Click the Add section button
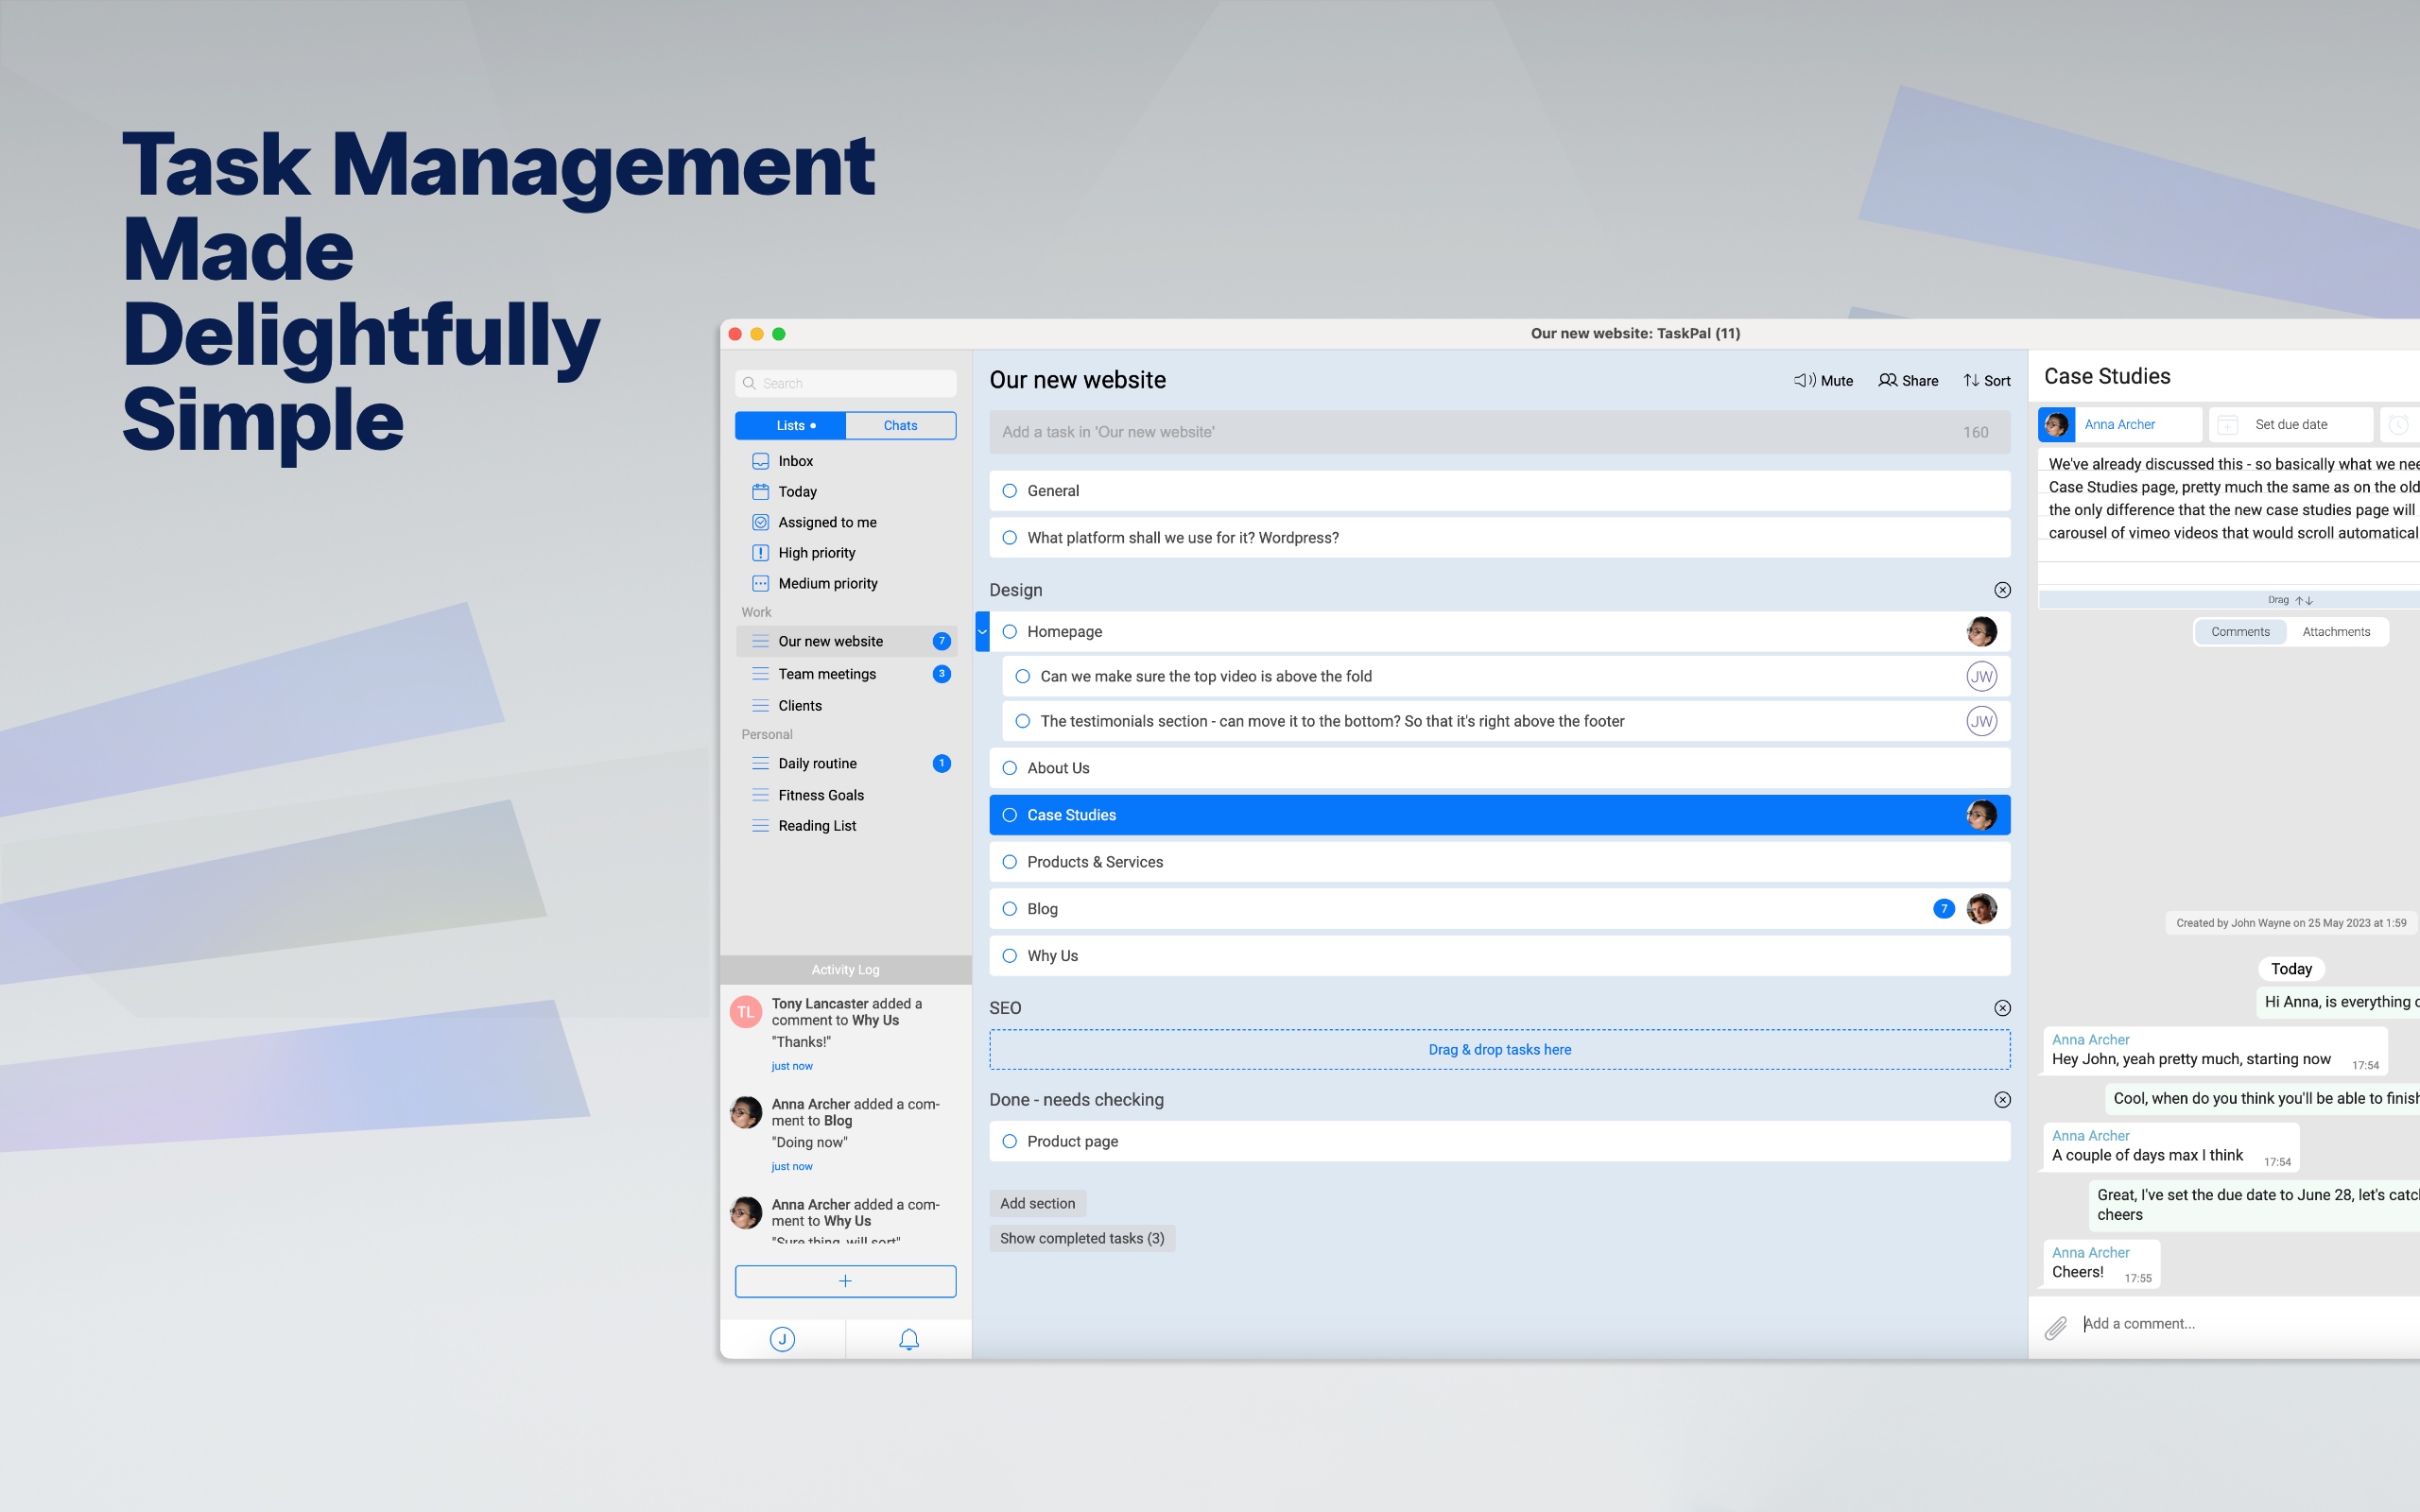This screenshot has width=2420, height=1512. point(1037,1203)
